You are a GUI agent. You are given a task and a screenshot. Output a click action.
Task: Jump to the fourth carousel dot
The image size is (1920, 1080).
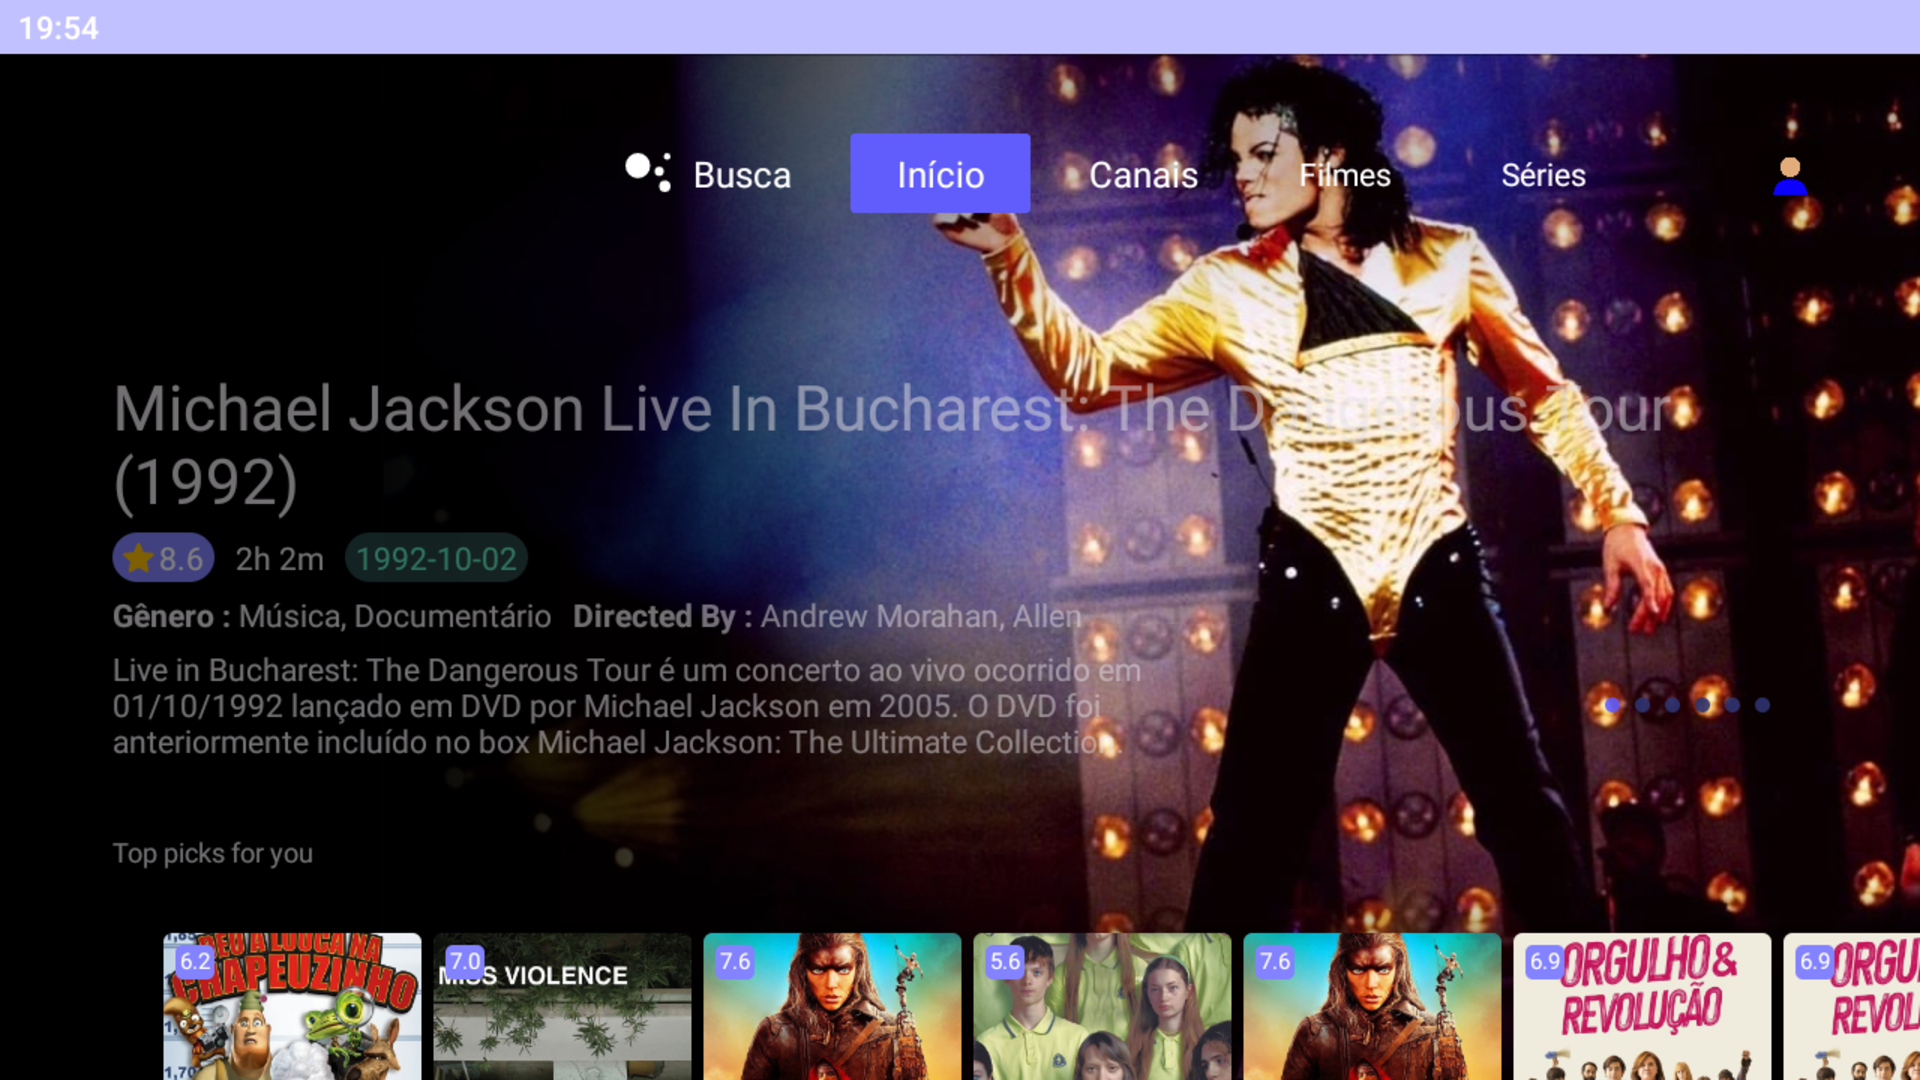1702,705
